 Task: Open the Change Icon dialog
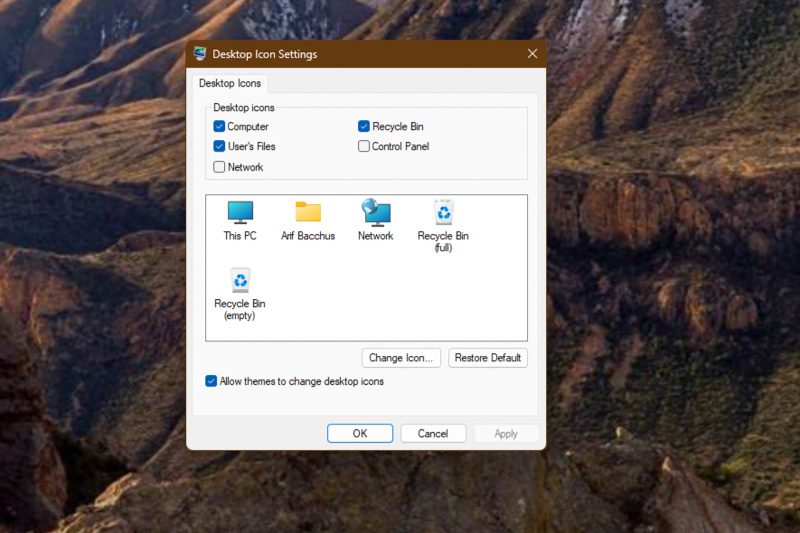coord(401,358)
